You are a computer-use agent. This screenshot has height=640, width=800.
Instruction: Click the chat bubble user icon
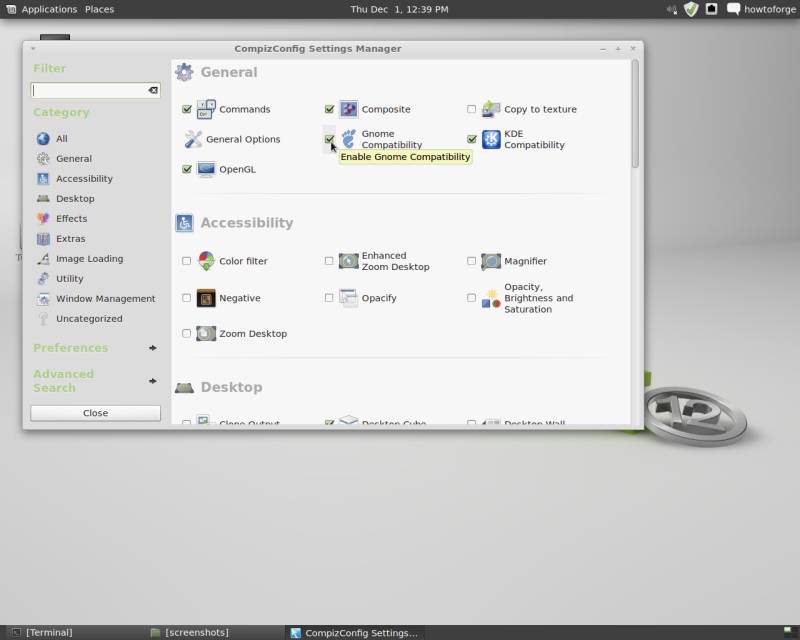pos(733,9)
